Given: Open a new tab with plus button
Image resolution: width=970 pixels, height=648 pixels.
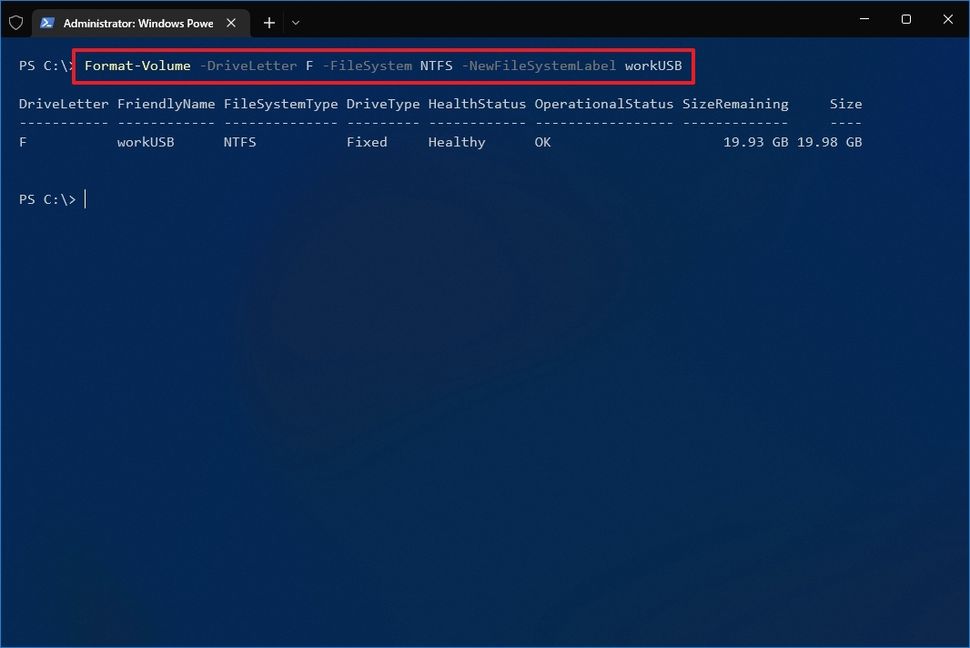Looking at the screenshot, I should coord(269,23).
